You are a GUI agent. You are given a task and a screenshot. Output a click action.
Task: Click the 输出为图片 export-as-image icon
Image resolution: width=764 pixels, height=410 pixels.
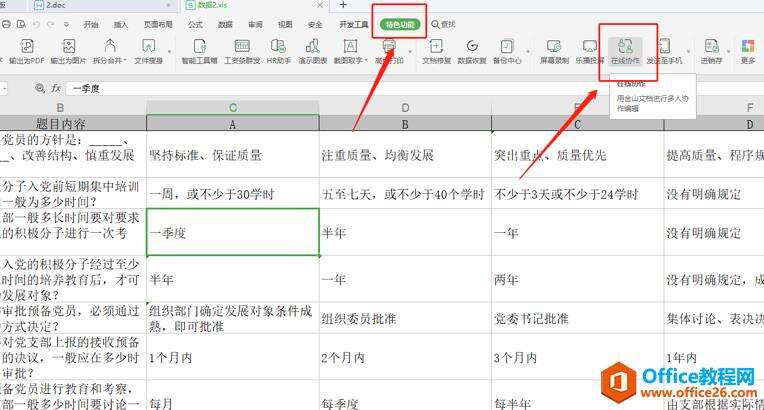(x=69, y=47)
